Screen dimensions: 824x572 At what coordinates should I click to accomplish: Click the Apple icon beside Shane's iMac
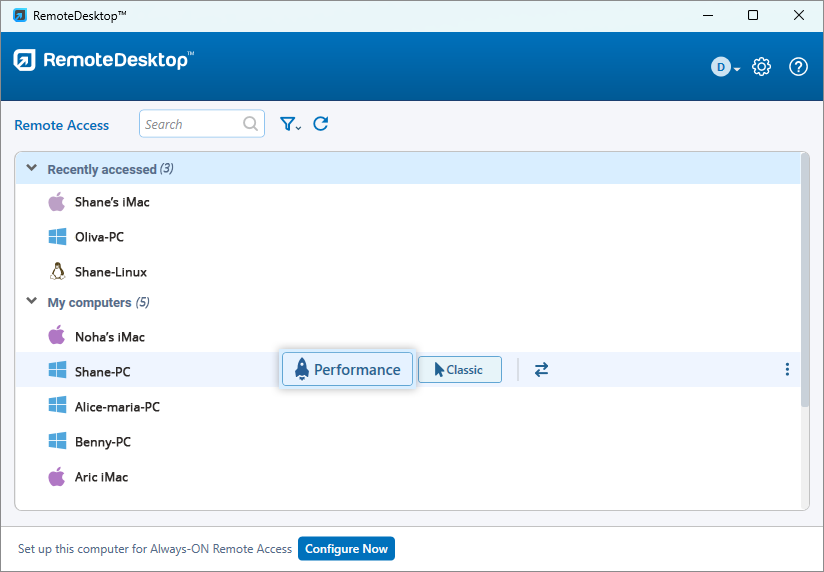pyautogui.click(x=57, y=202)
